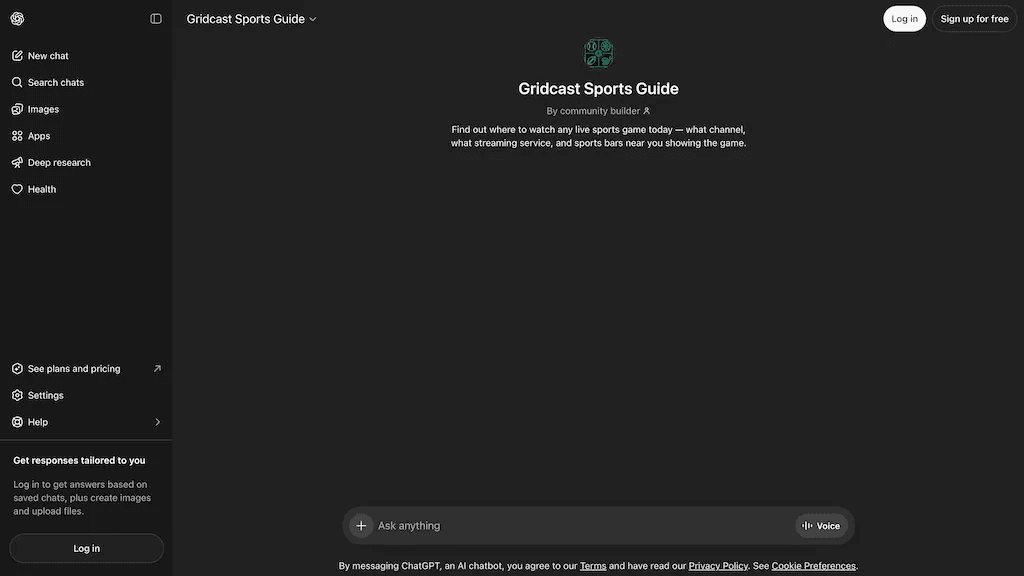Open the Images section
Viewport: 1024px width, 576px height.
(x=86, y=109)
